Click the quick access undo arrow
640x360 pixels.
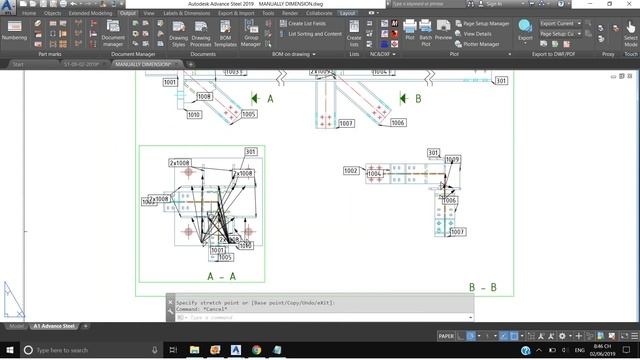click(x=73, y=4)
